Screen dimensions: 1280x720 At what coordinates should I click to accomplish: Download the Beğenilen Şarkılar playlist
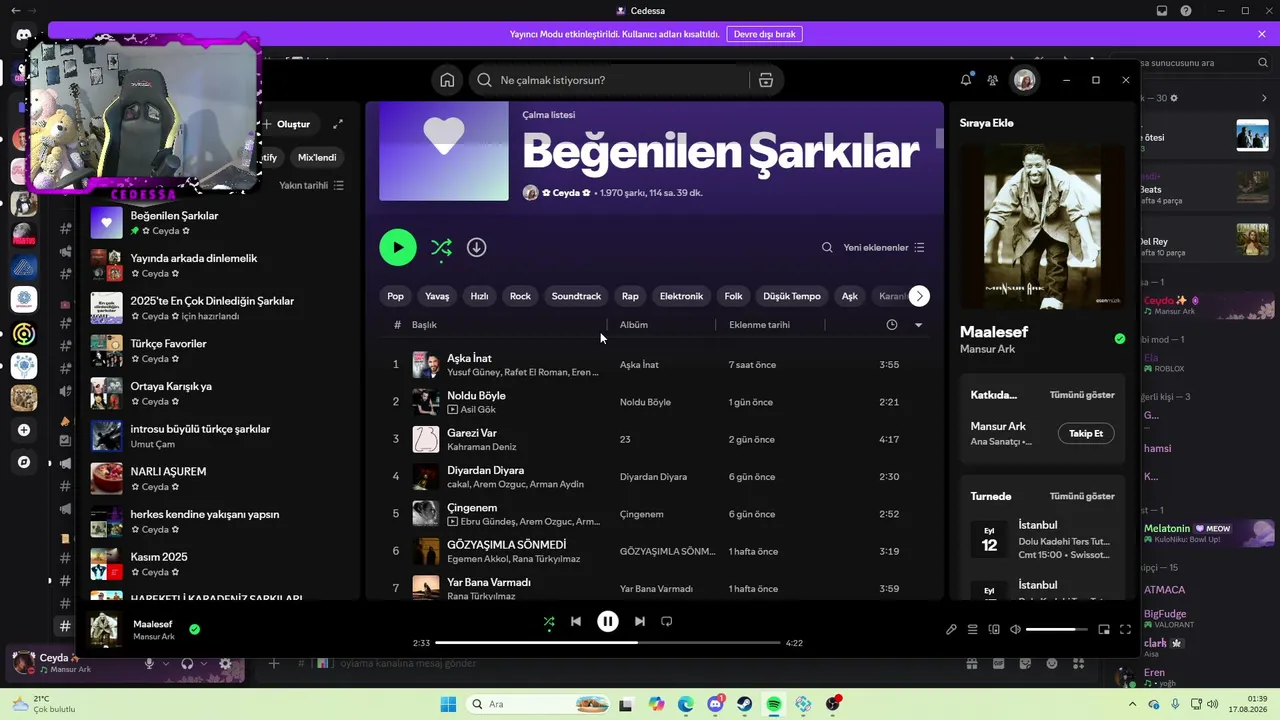(477, 247)
